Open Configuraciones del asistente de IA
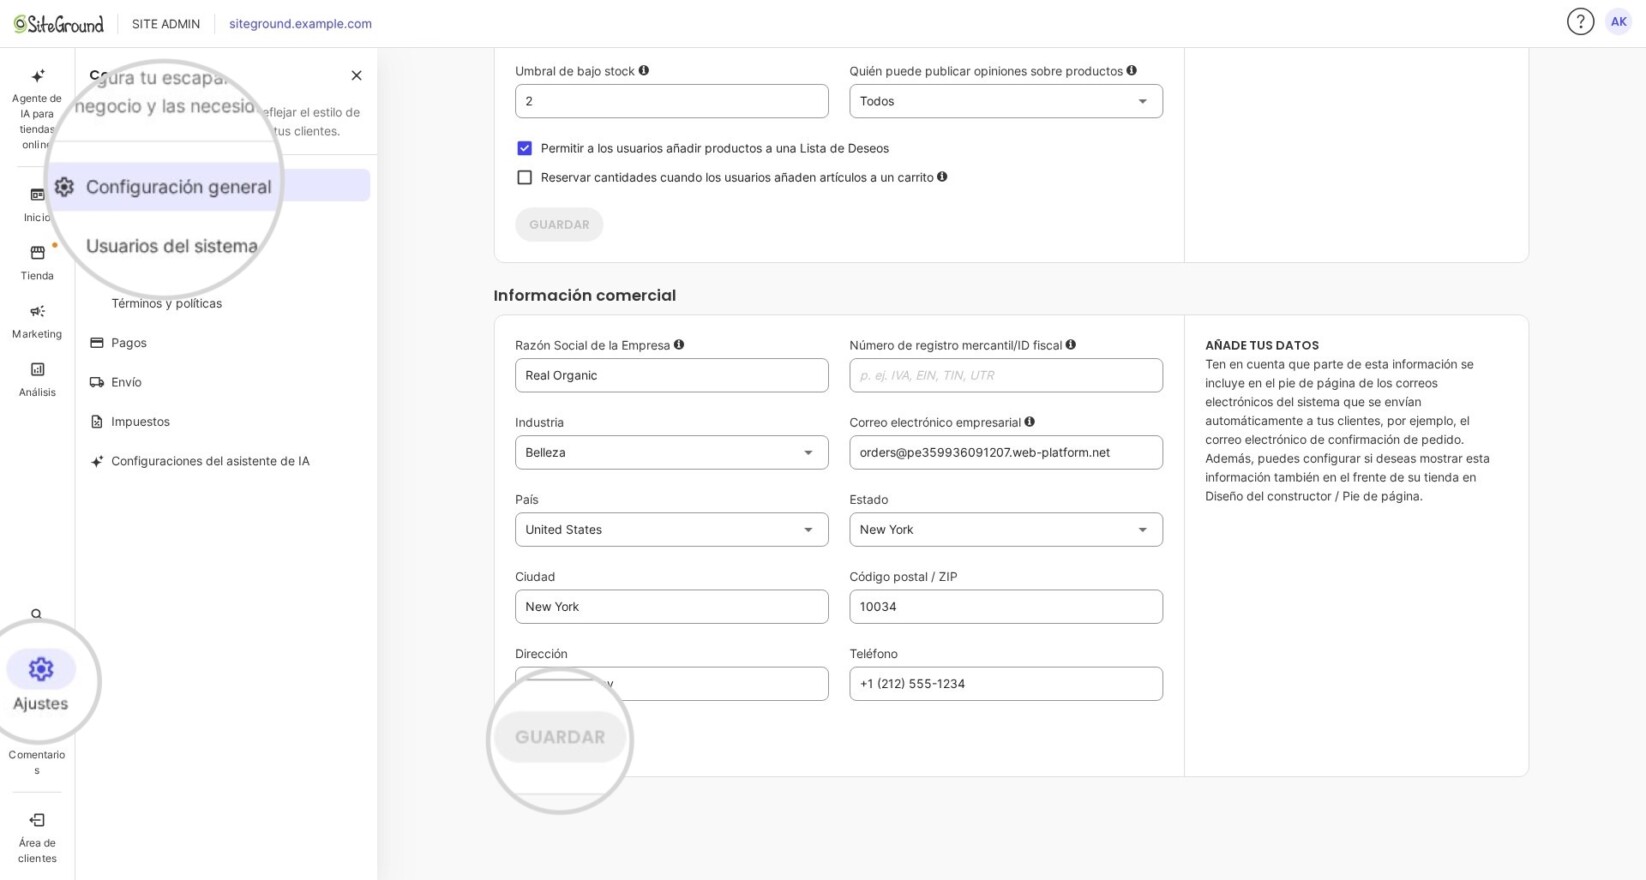This screenshot has height=880, width=1646. (x=200, y=461)
